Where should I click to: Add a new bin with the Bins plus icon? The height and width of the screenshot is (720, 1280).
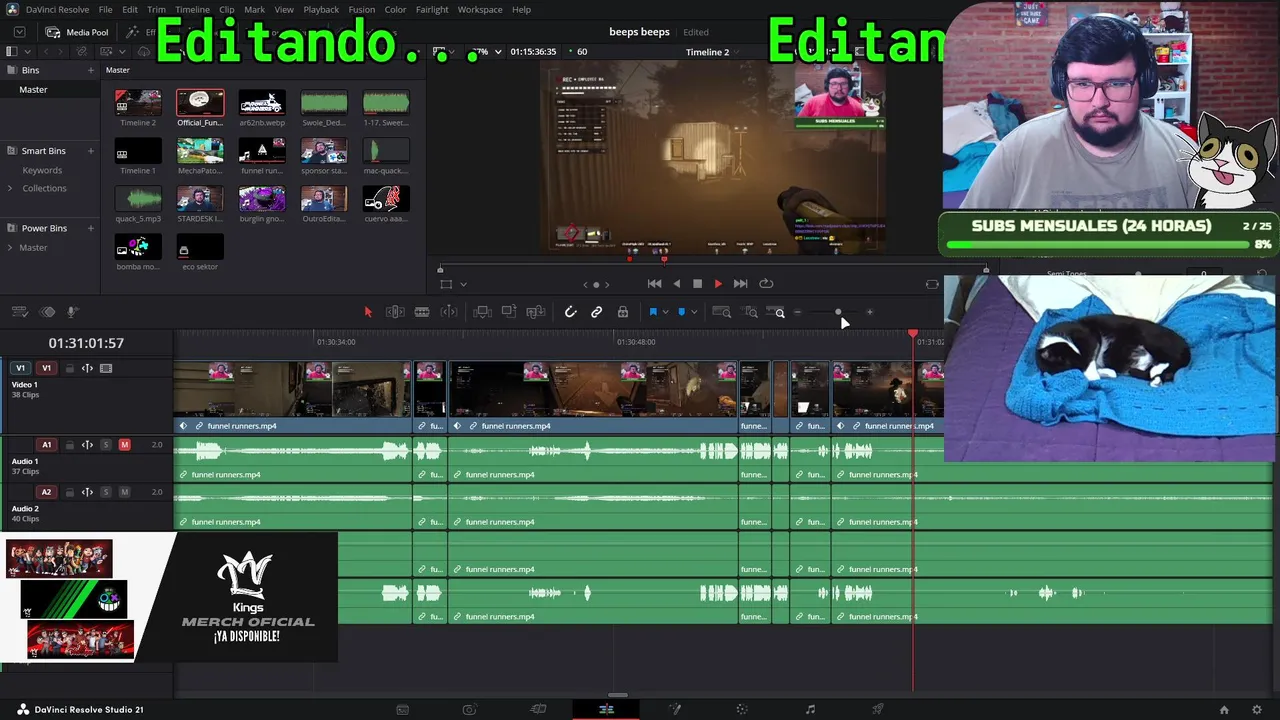[x=91, y=71]
